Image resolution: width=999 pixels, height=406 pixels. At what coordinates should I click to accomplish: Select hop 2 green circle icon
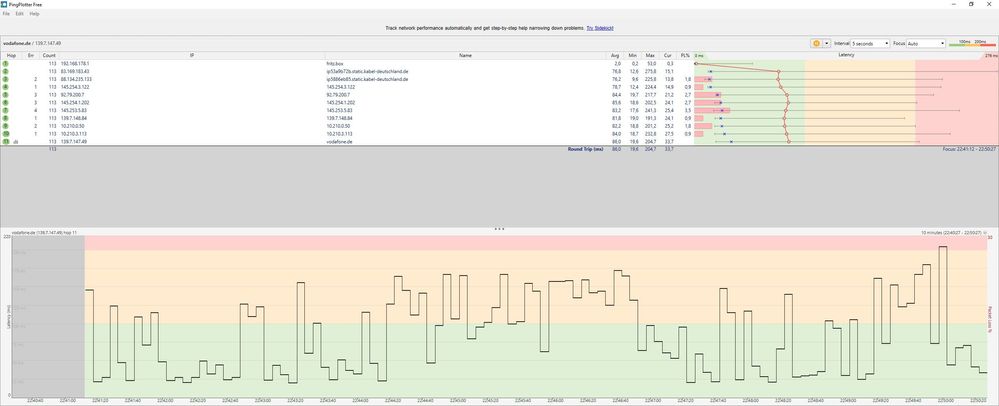(x=5, y=71)
